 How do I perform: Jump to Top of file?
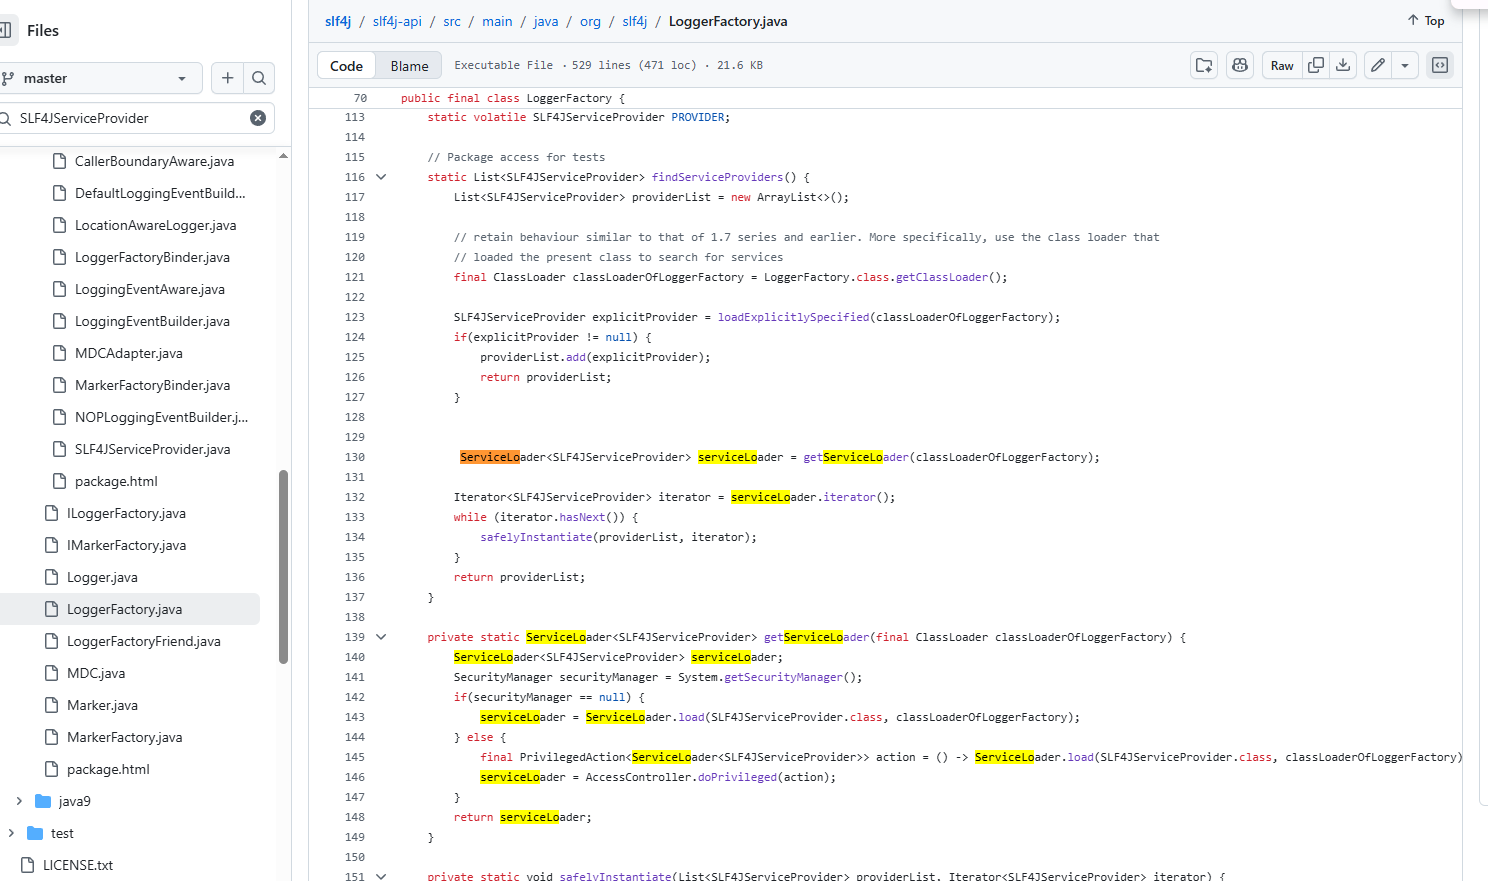coord(1426,21)
